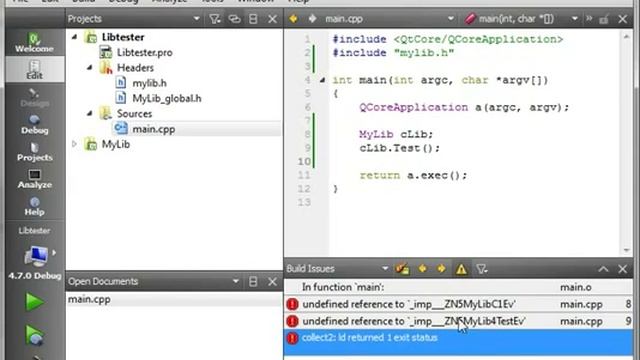This screenshot has height=360, width=640.
Task: Maximize the Build Issues output pane
Action: click(603, 269)
